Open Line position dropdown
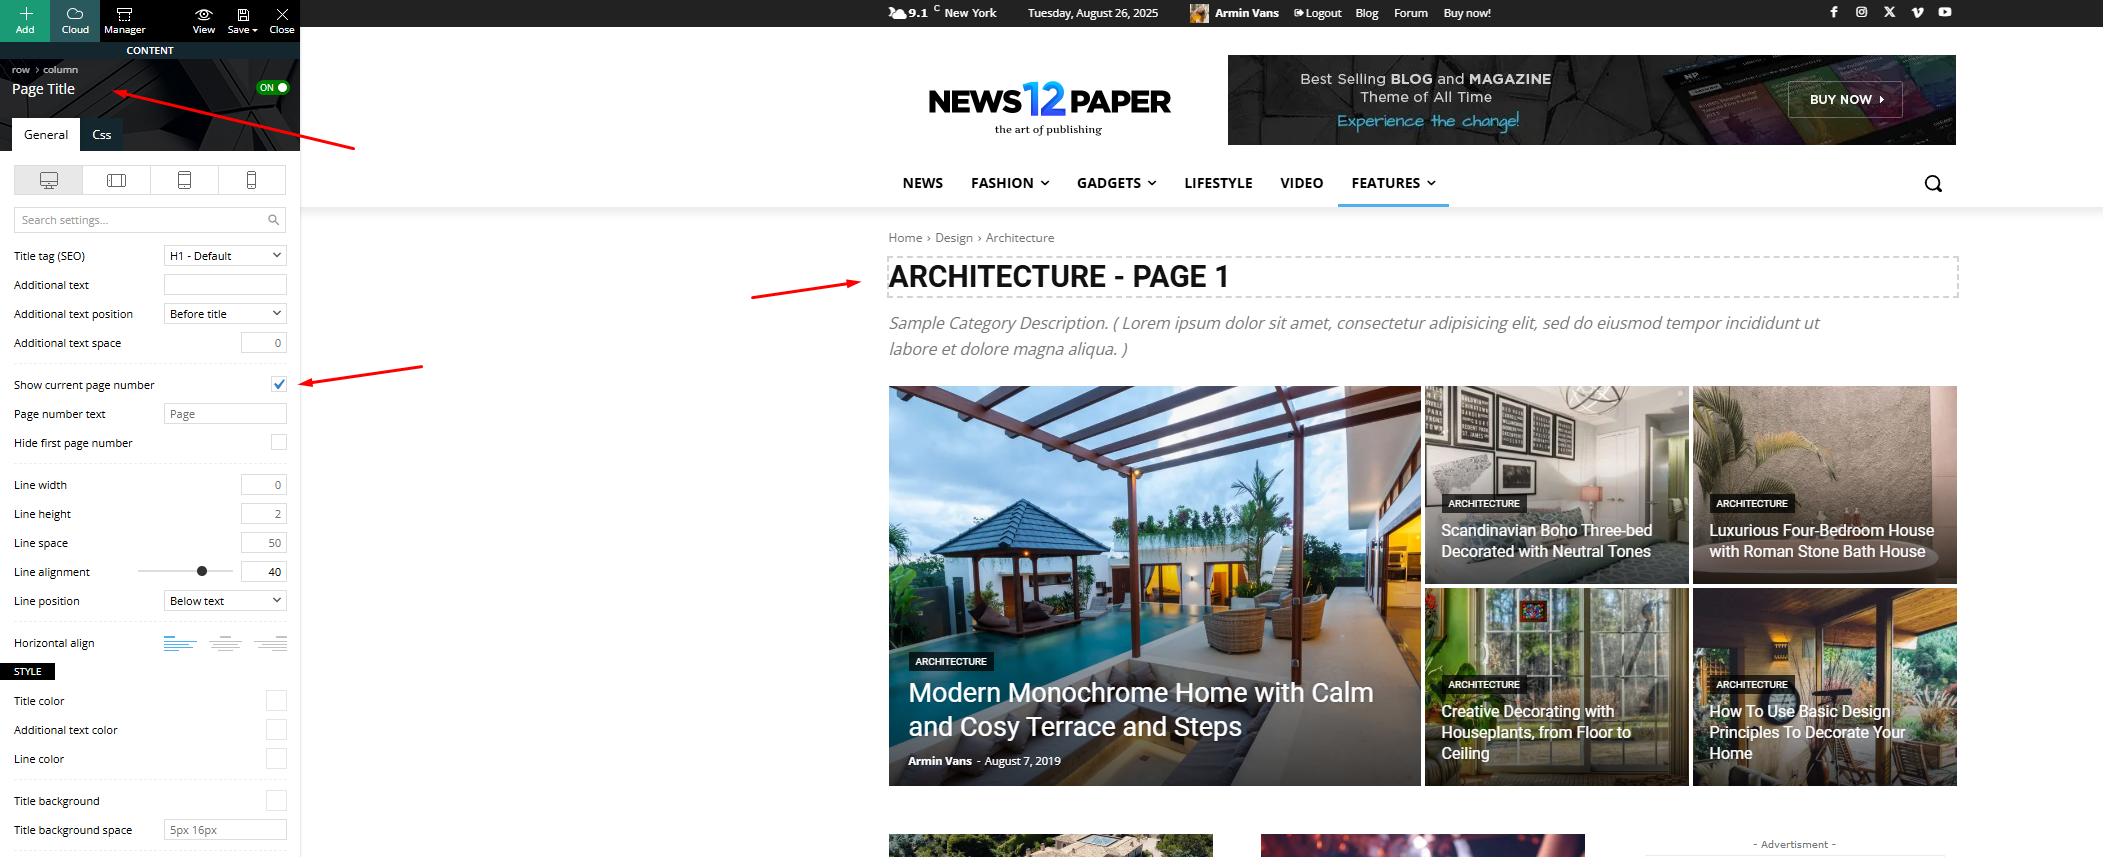The image size is (2103, 857). tap(225, 601)
